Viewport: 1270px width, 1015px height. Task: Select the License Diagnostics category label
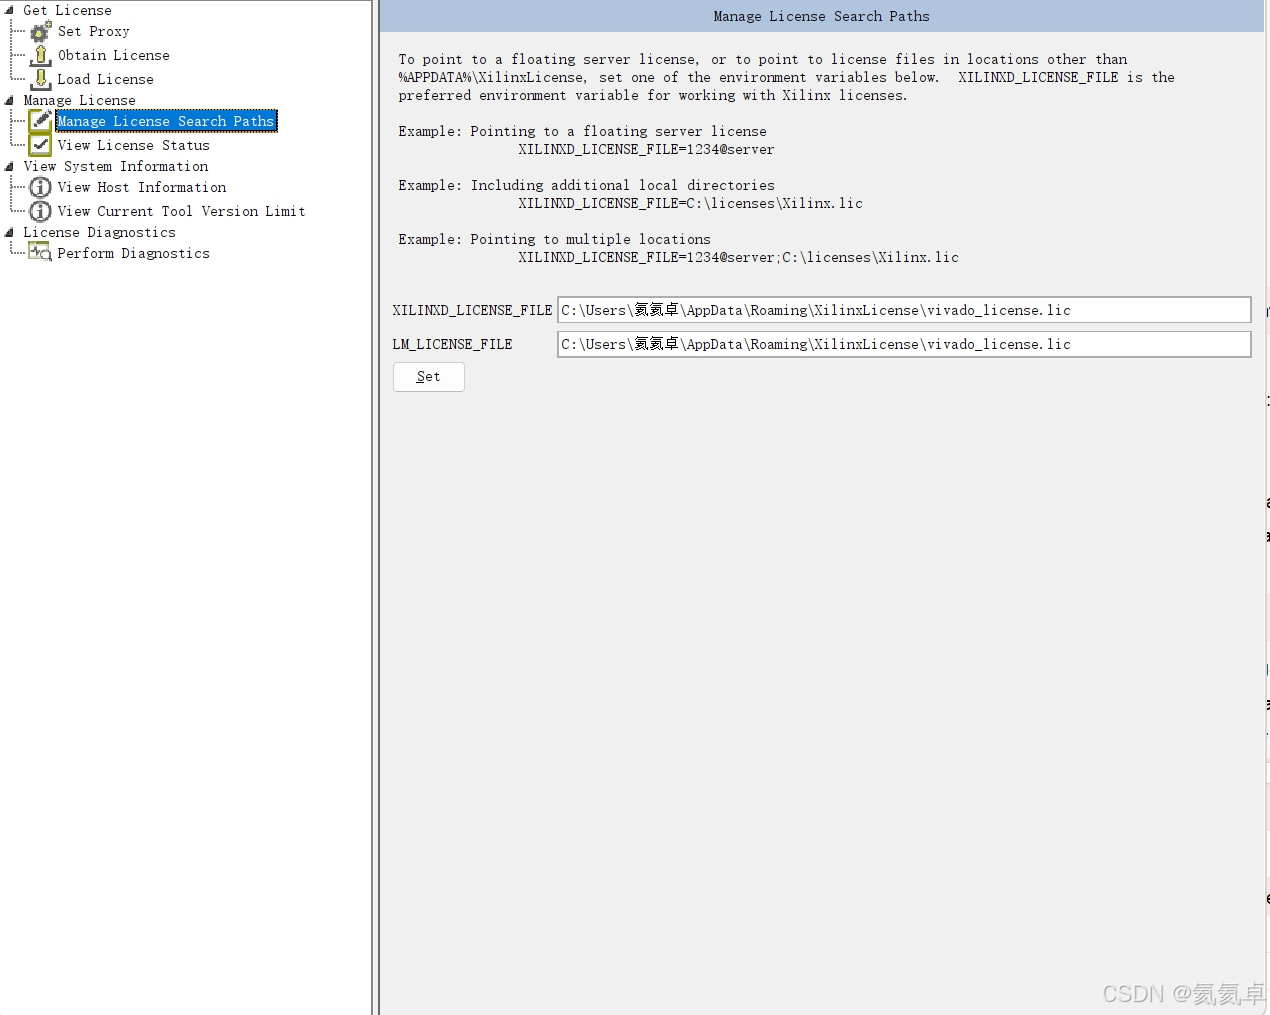pos(100,232)
